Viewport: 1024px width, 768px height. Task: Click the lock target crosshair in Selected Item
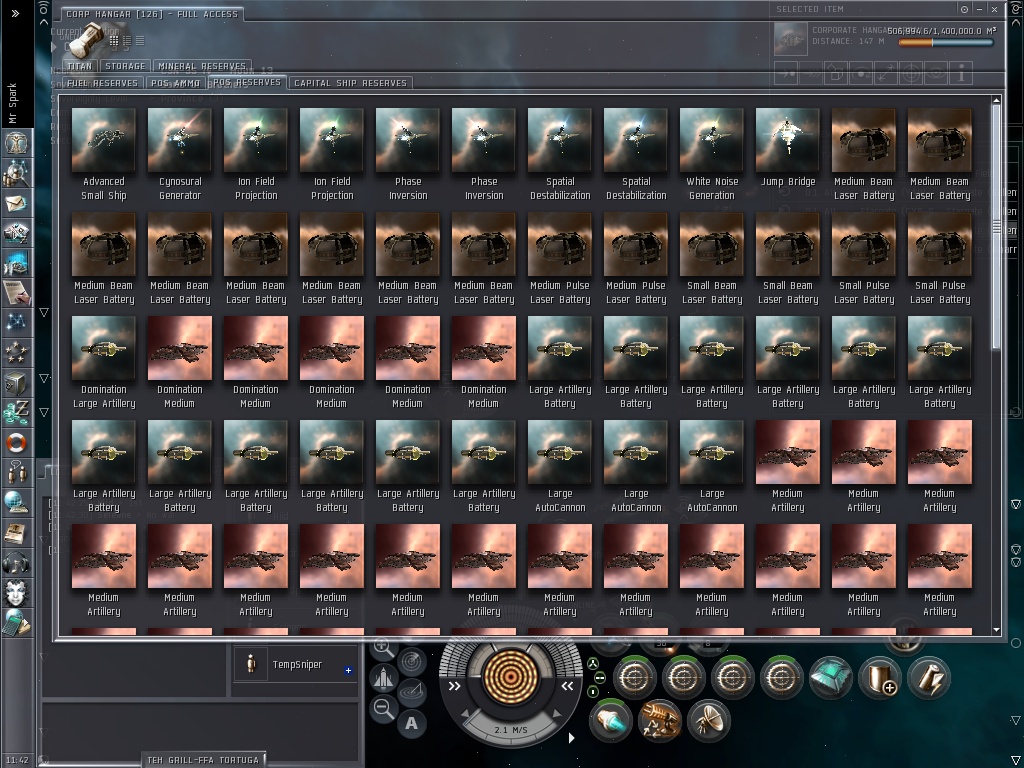(911, 74)
